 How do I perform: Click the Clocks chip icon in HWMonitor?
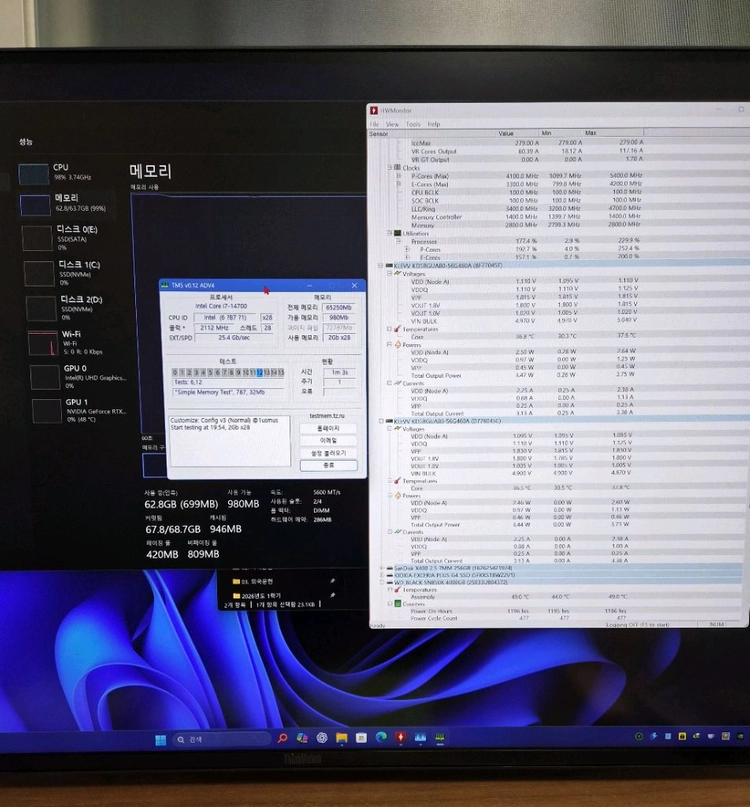pyautogui.click(x=397, y=167)
